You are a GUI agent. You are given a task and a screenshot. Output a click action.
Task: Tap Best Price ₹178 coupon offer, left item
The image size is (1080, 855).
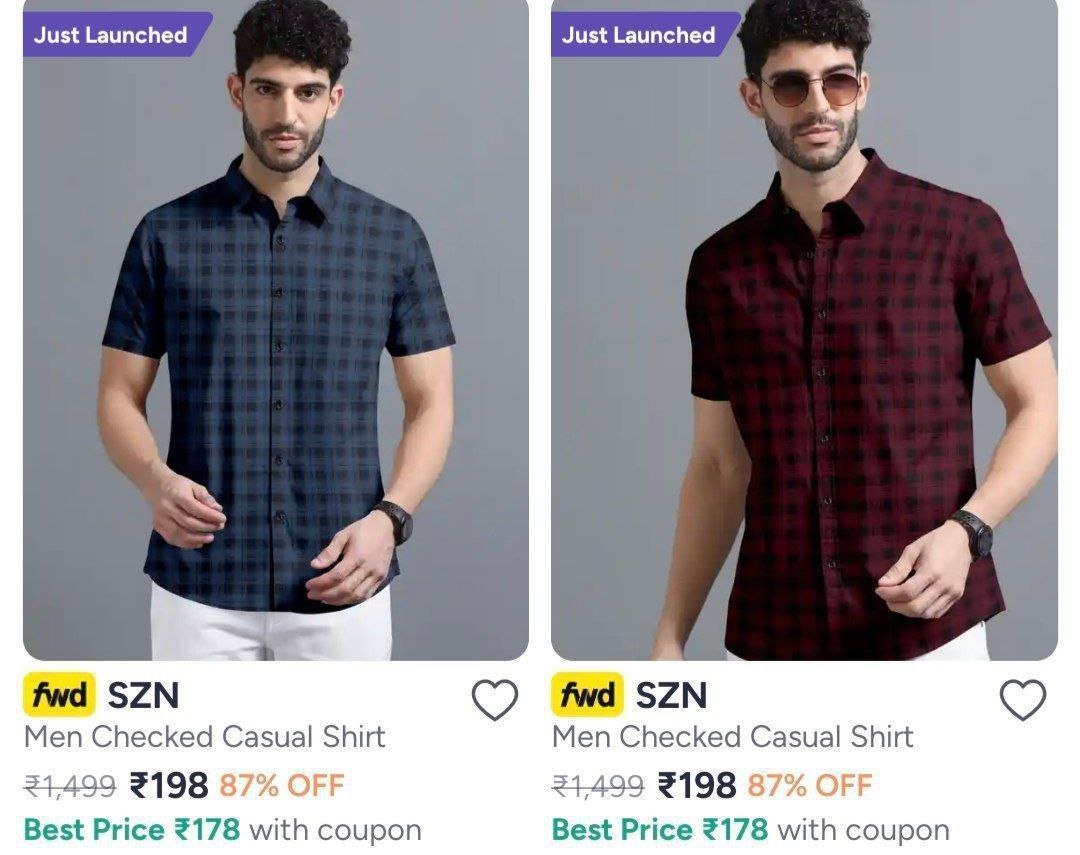click(x=222, y=830)
